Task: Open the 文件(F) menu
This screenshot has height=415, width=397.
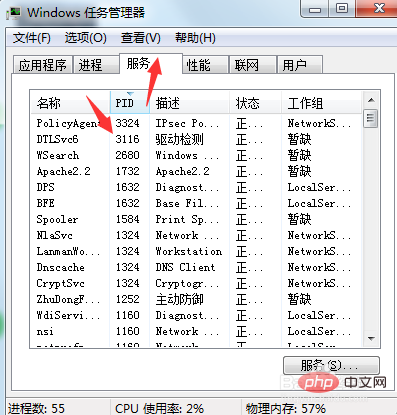Action: point(32,38)
